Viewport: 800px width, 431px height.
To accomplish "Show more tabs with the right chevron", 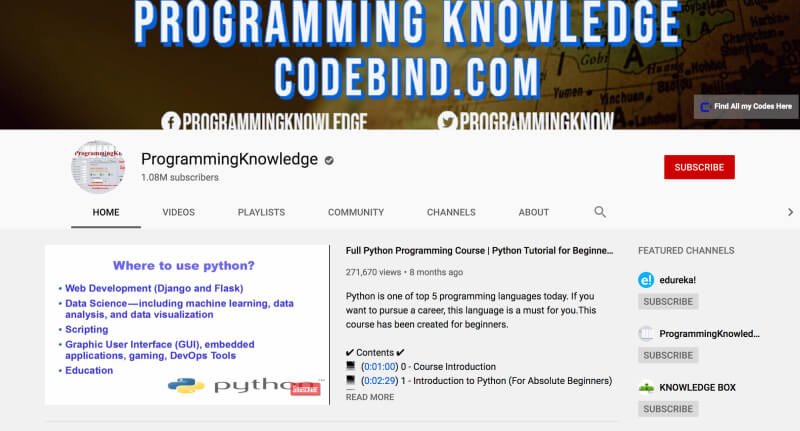I will 790,212.
